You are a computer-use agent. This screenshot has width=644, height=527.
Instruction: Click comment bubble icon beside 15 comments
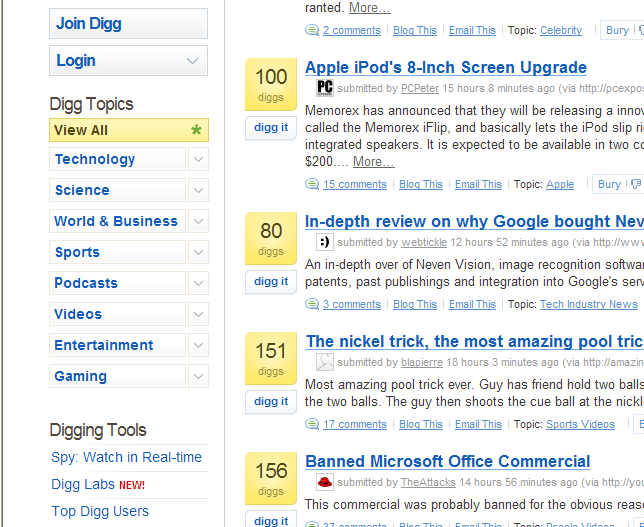click(x=312, y=184)
